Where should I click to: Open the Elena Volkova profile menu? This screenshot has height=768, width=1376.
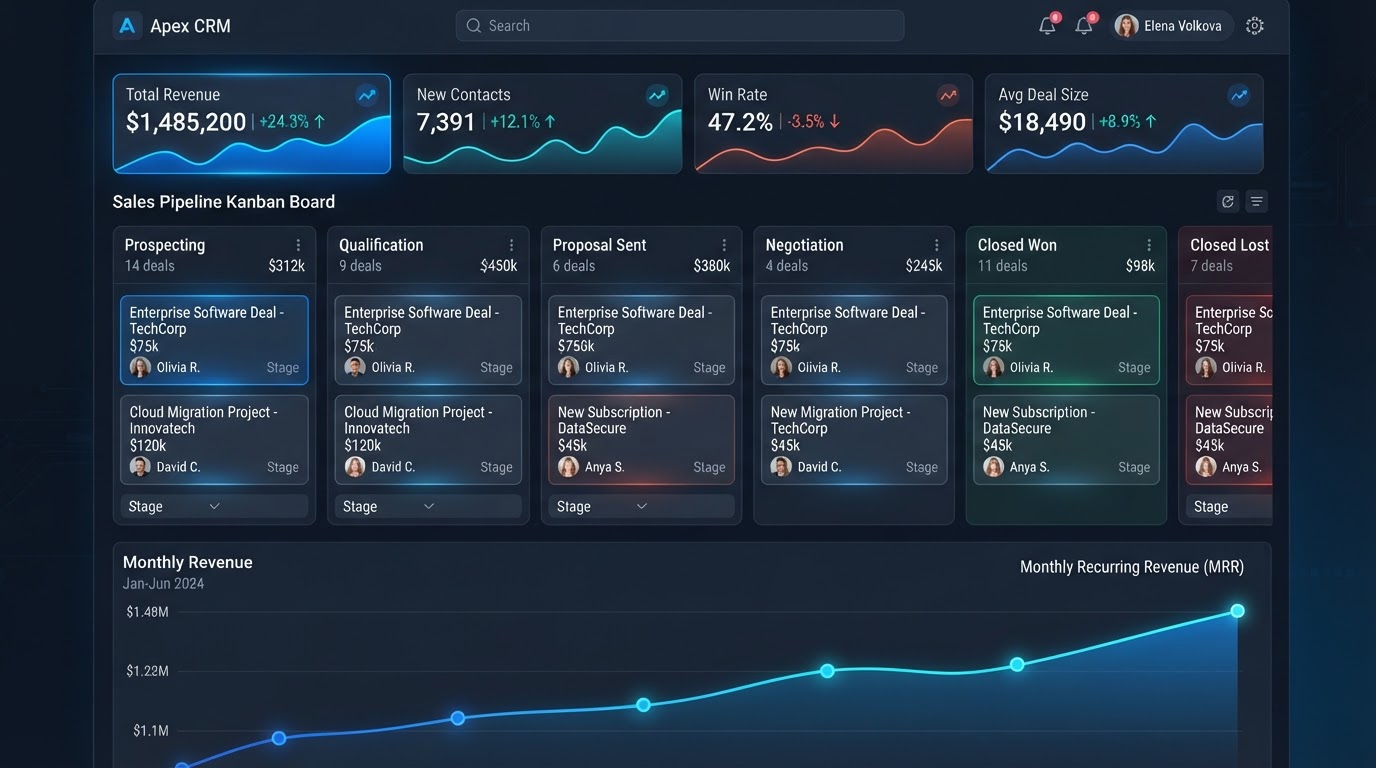[1172, 26]
